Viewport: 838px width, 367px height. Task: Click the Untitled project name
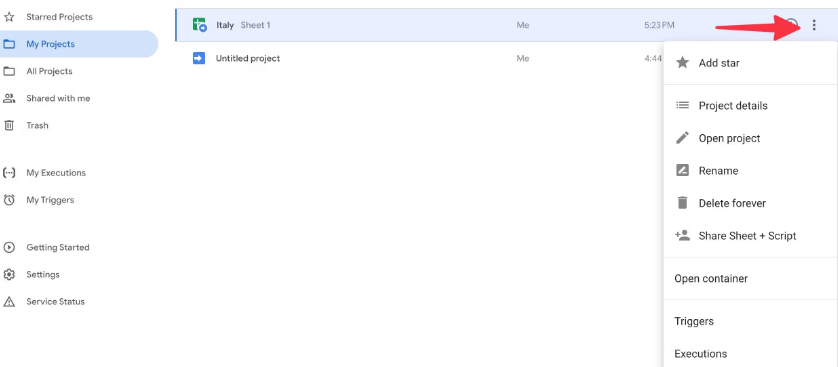coord(248,58)
